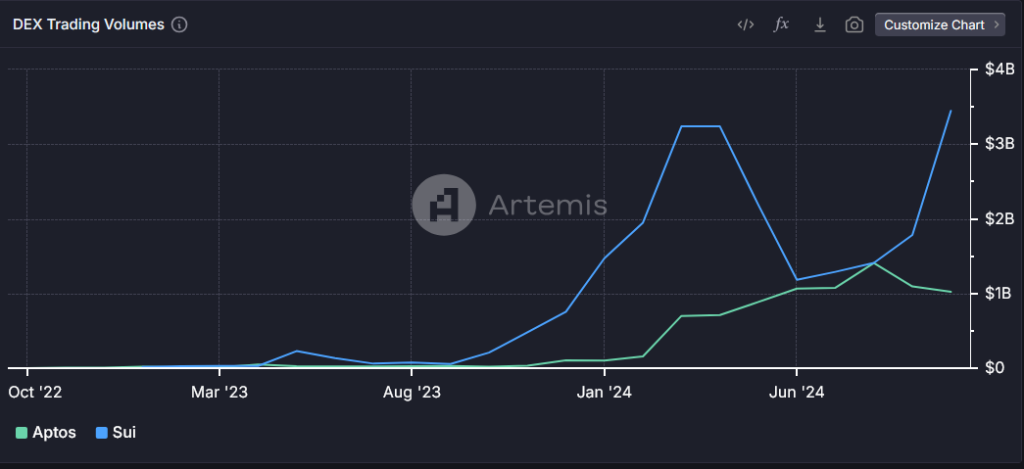Take a chart snapshot with camera icon
The height and width of the screenshot is (469, 1024).
[x=854, y=25]
